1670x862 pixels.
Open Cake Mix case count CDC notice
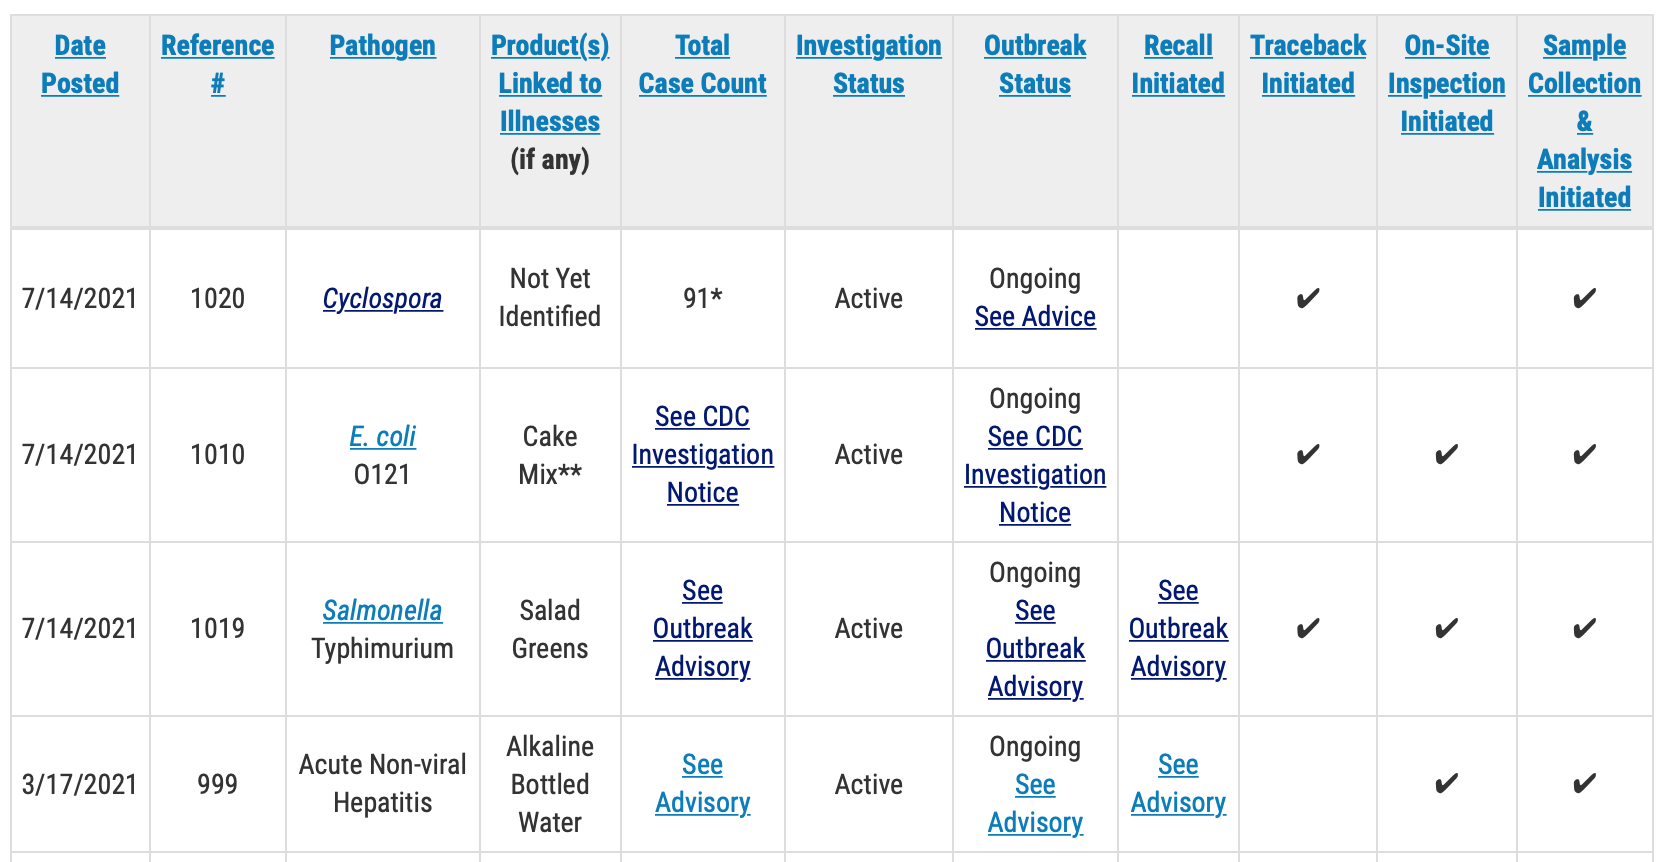(x=702, y=455)
